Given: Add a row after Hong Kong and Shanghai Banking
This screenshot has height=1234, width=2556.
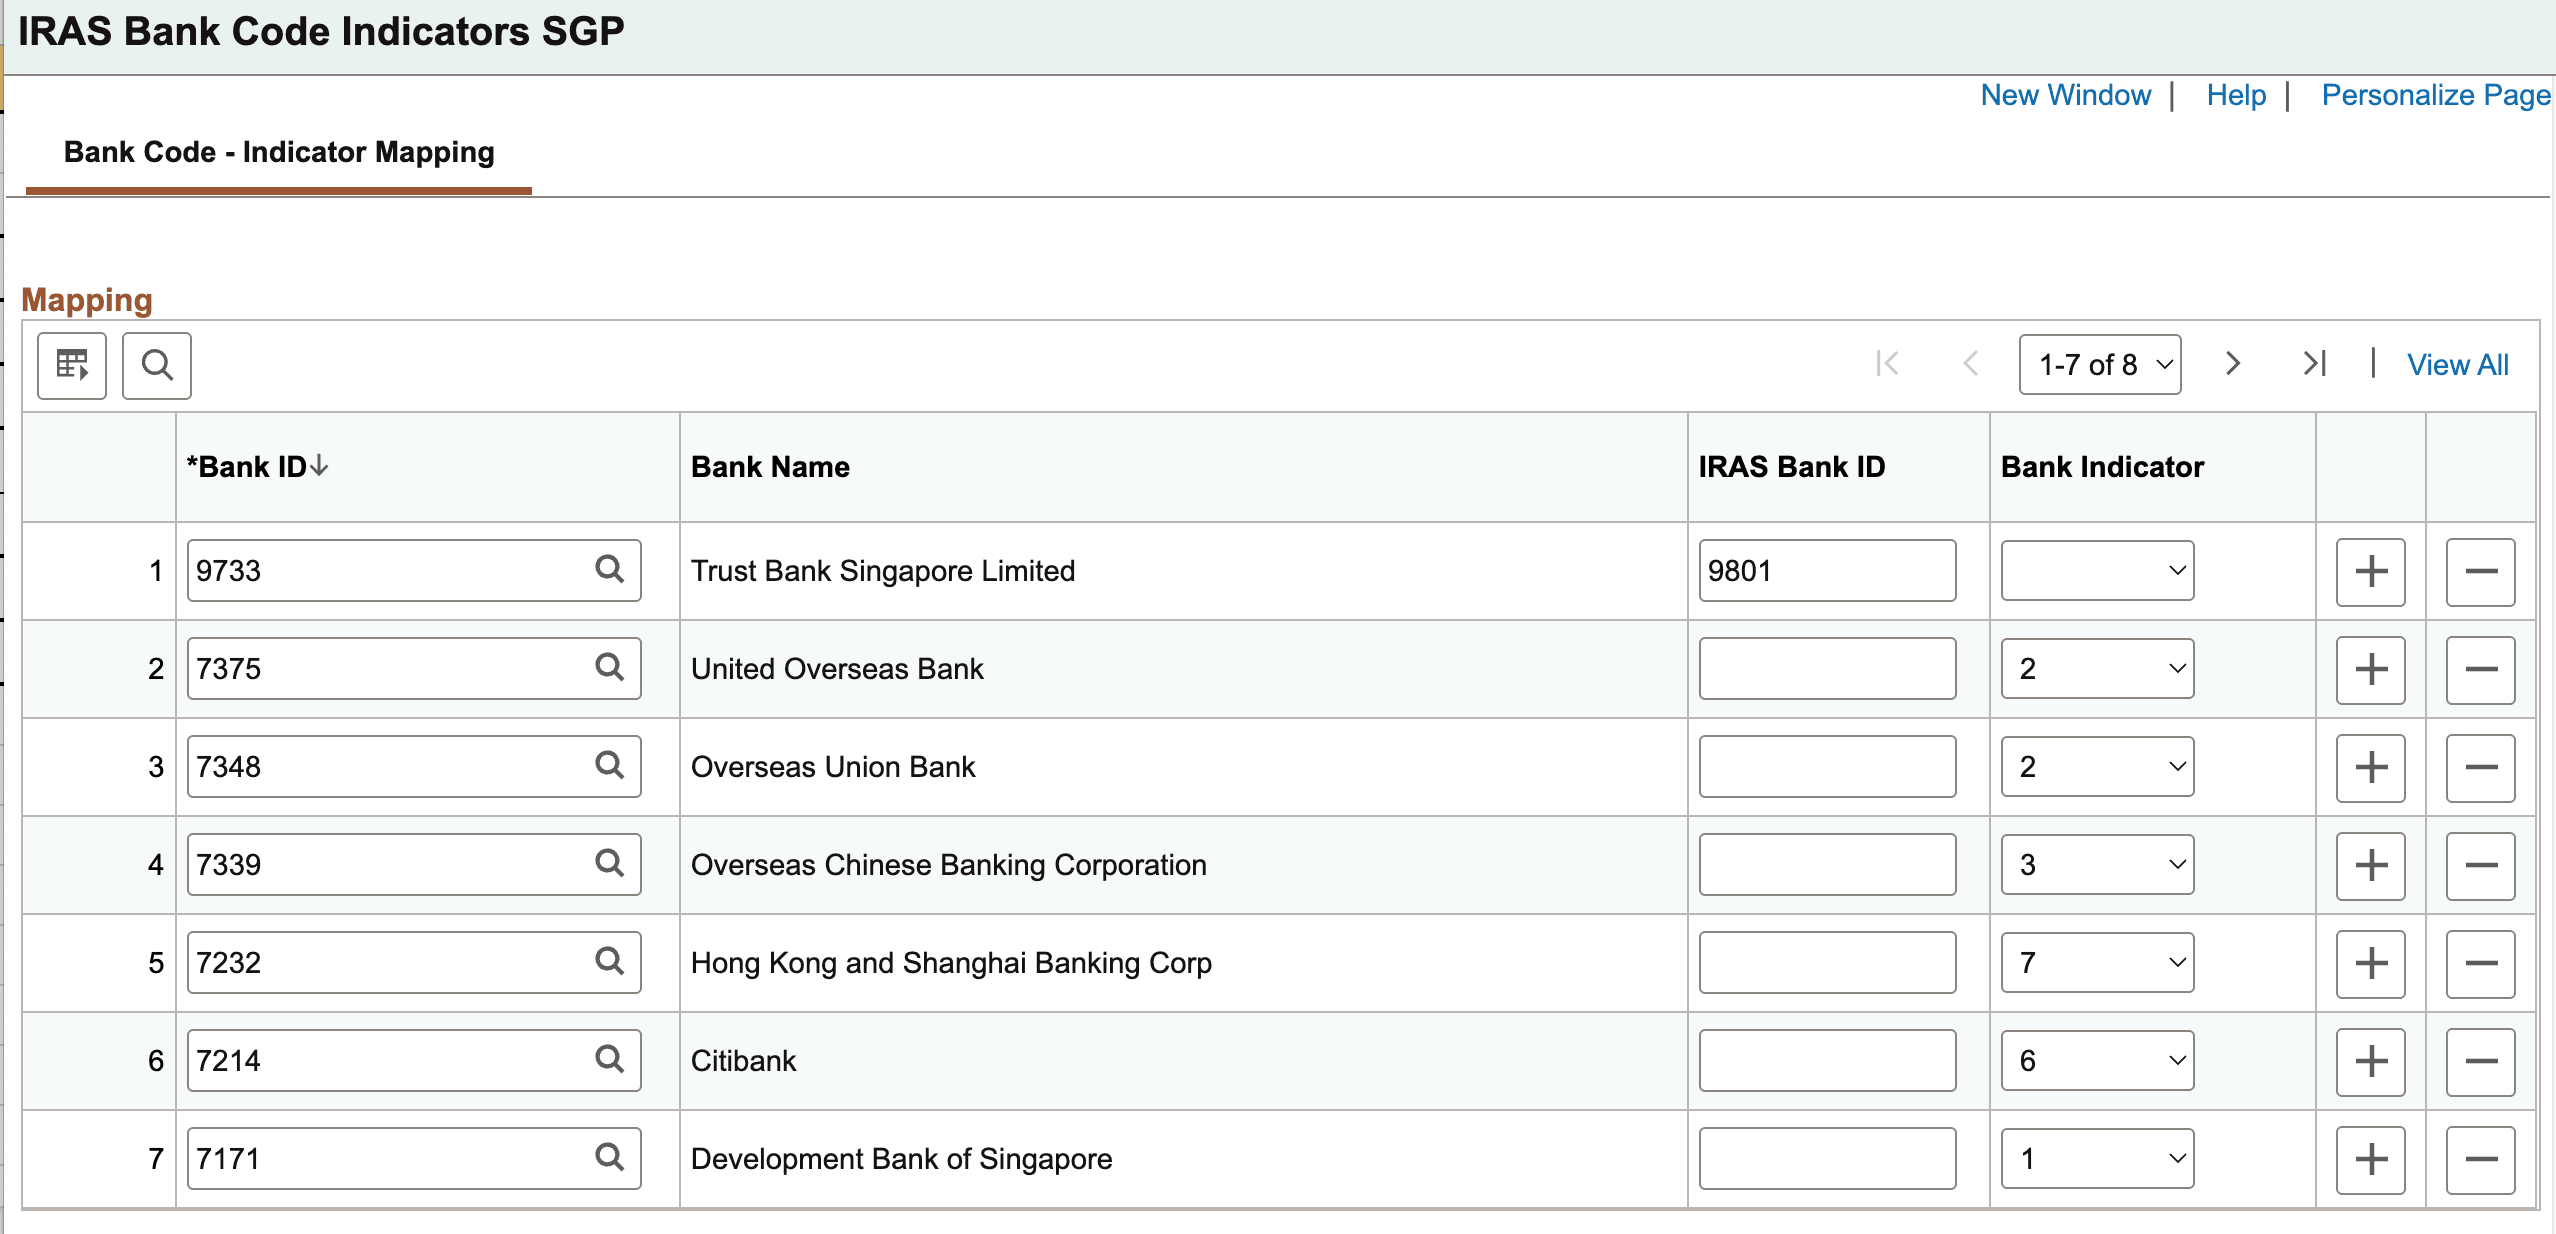Looking at the screenshot, I should point(2371,964).
